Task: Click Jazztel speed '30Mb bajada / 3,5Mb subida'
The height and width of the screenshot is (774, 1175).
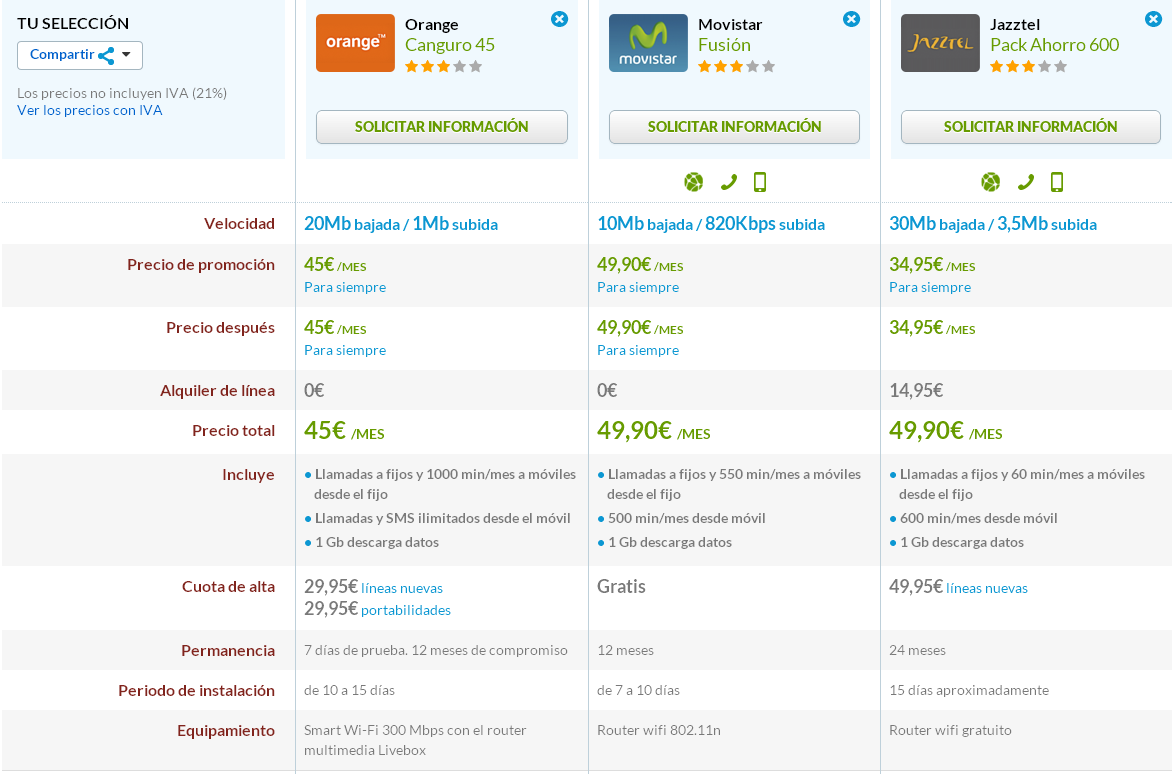Action: [993, 224]
